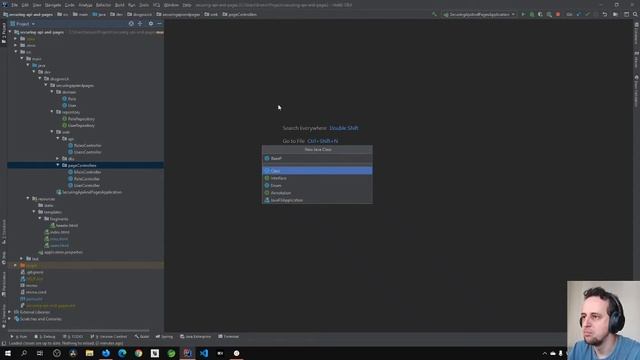Viewport: 640px width, 360px height.
Task: Collapse the pageControllers package
Action: coord(58,165)
